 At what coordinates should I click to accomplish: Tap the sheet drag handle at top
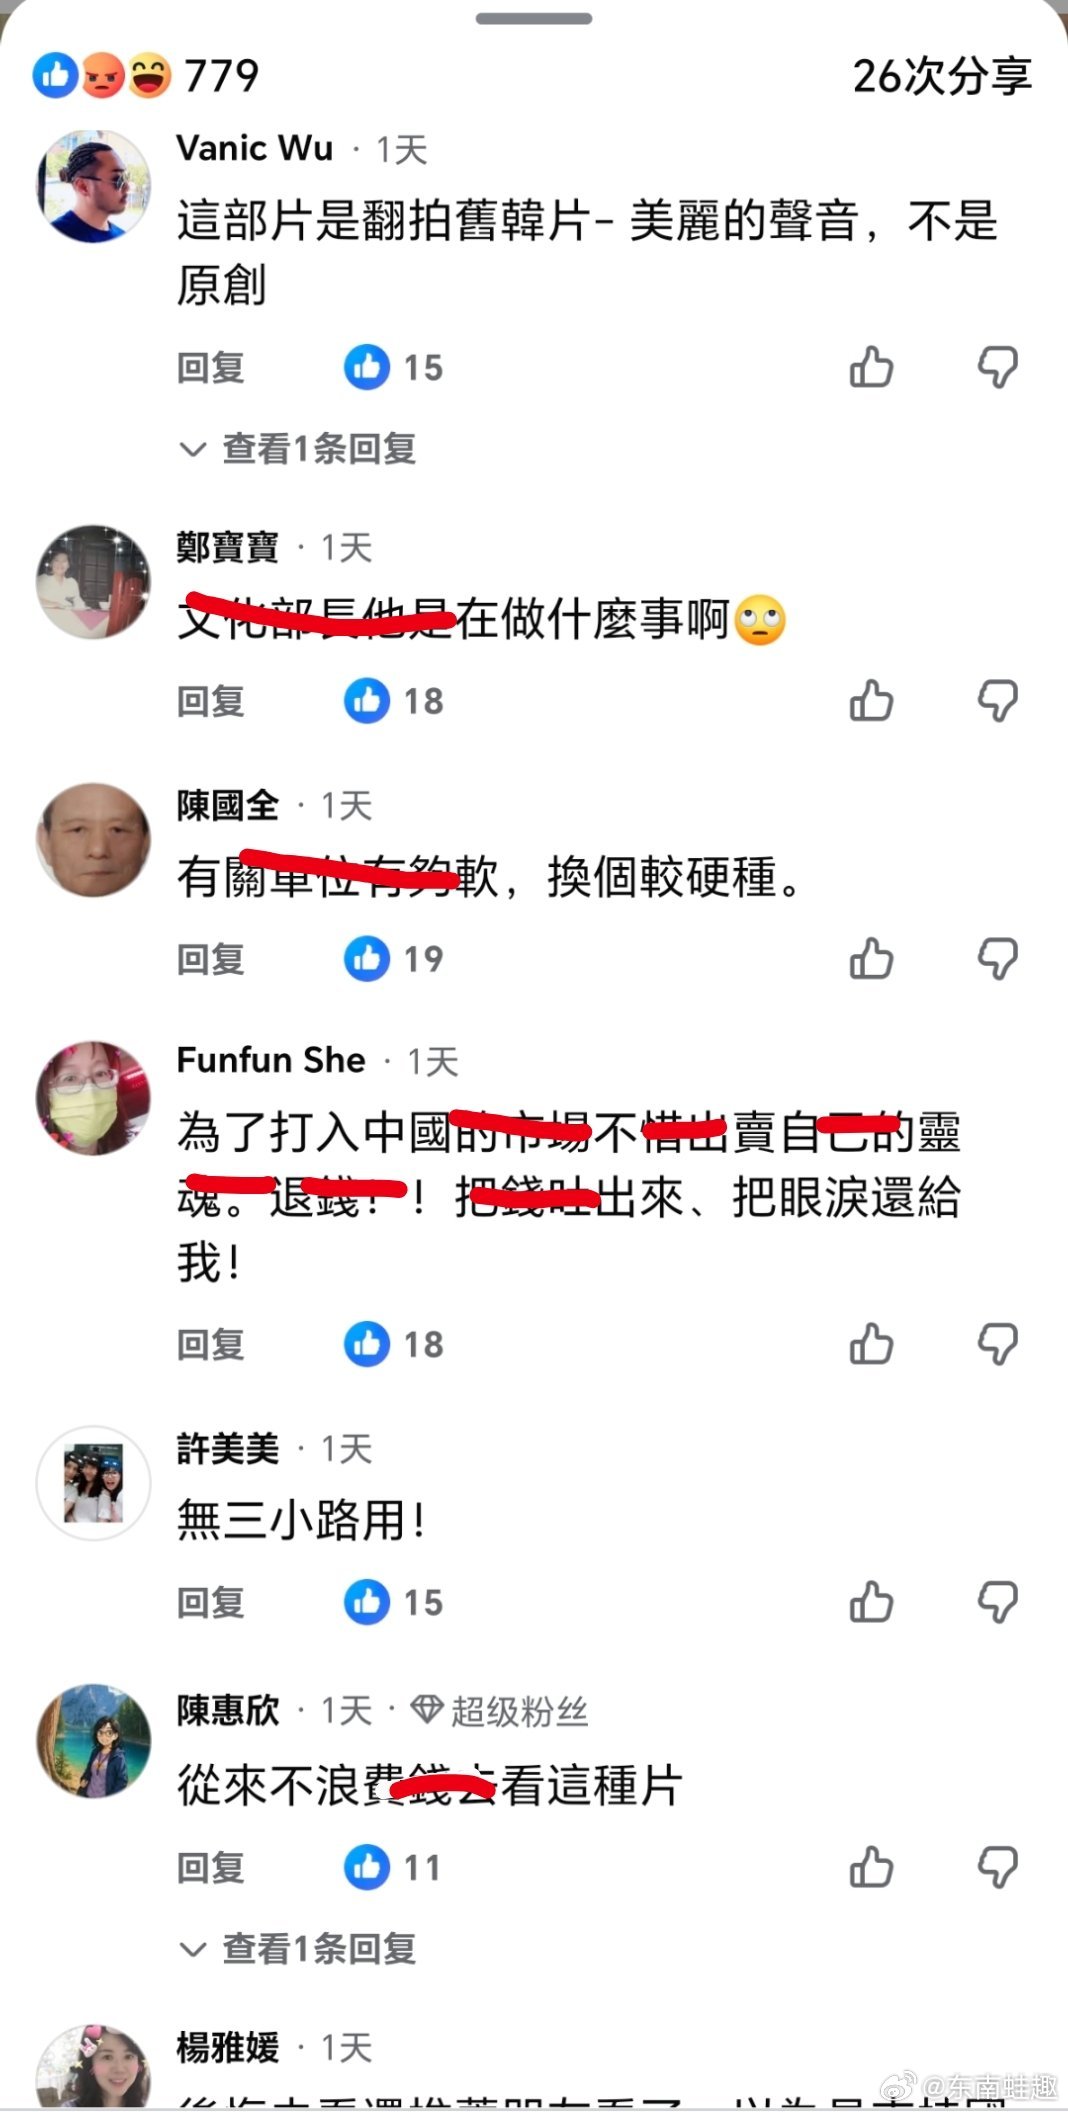pyautogui.click(x=534, y=18)
